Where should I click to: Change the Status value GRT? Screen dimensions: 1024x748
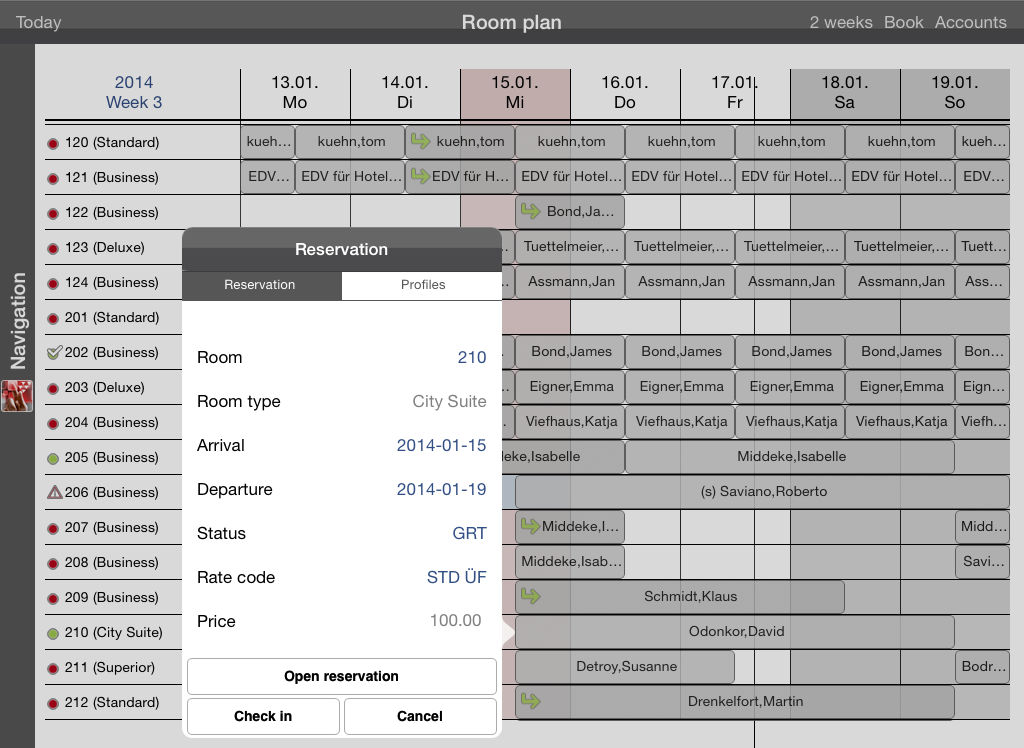point(470,534)
